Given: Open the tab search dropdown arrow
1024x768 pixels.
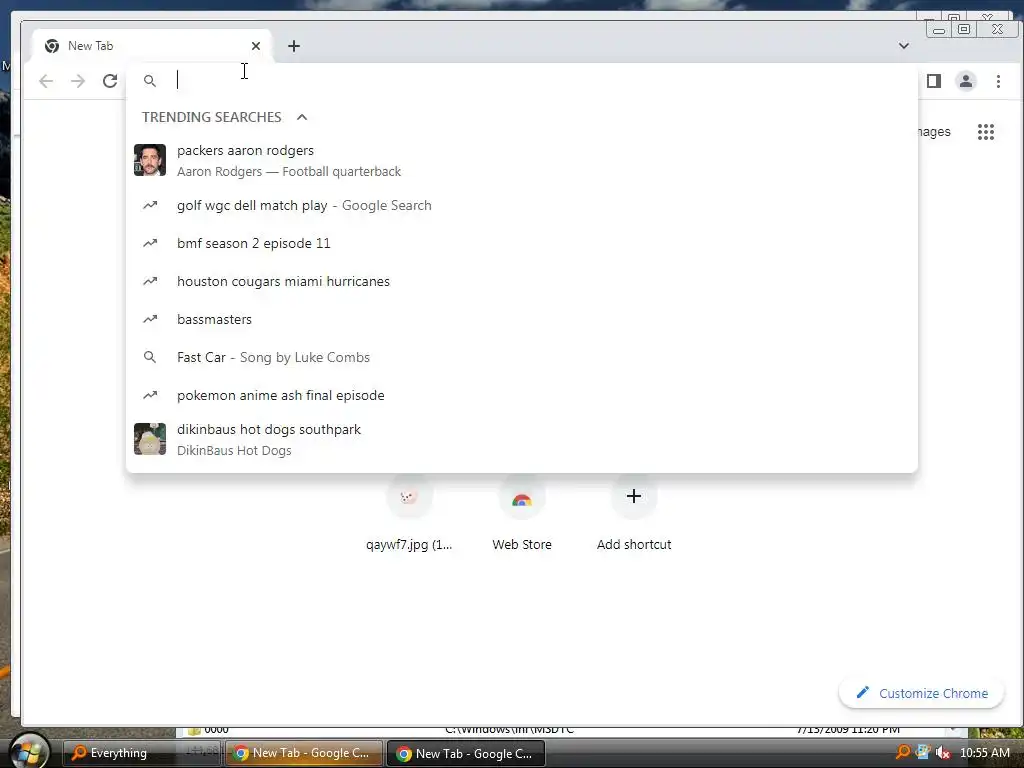Looking at the screenshot, I should pyautogui.click(x=904, y=46).
